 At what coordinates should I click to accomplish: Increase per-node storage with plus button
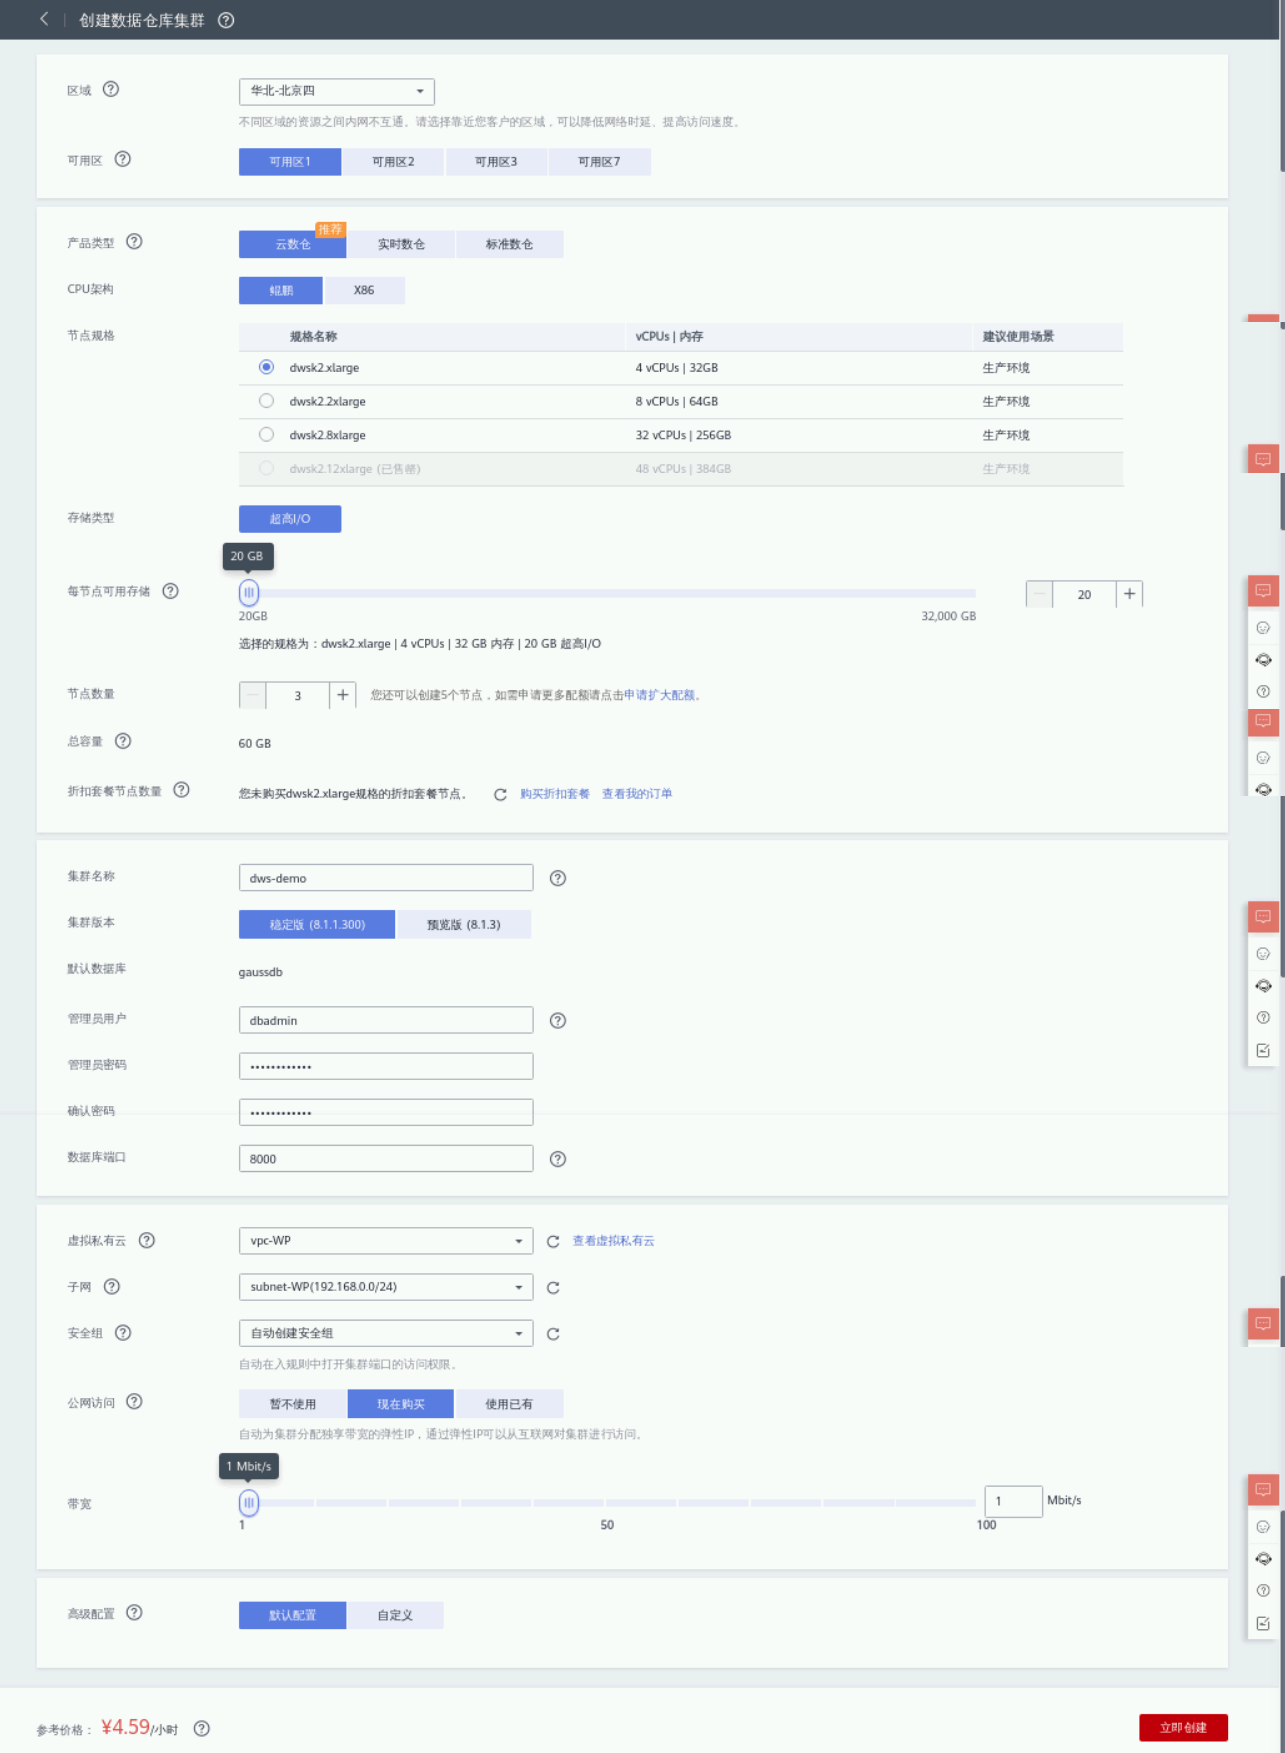(x=1129, y=594)
